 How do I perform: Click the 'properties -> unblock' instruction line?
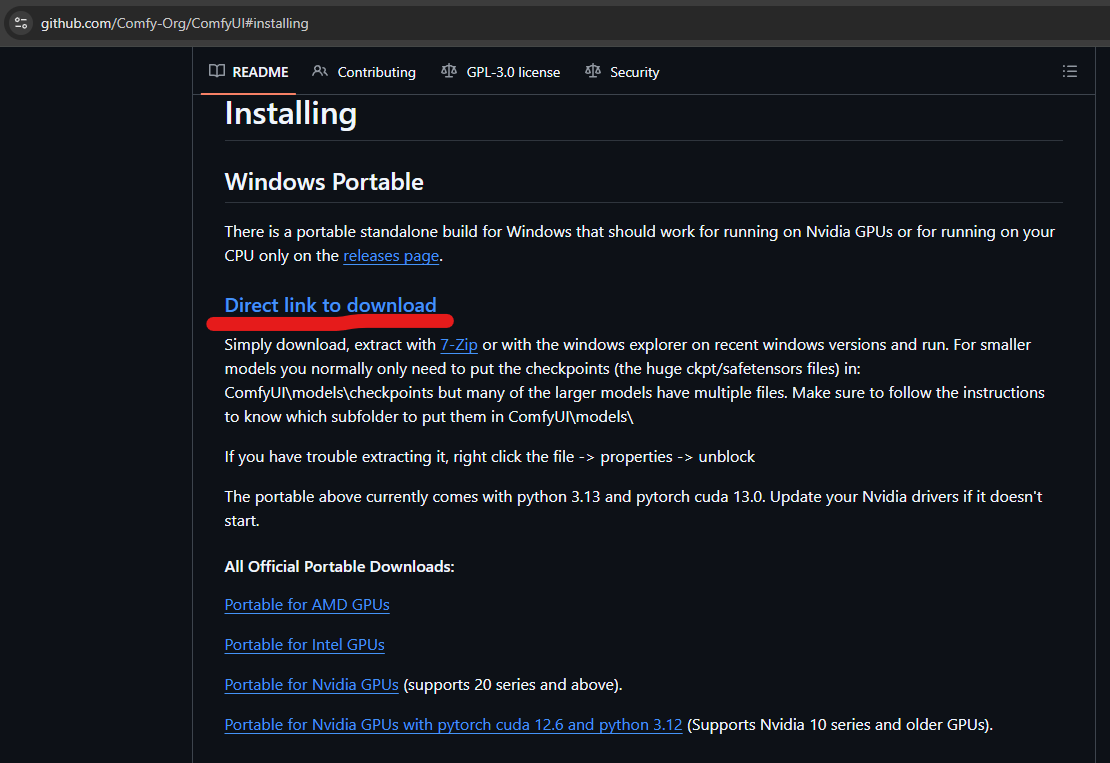point(490,457)
